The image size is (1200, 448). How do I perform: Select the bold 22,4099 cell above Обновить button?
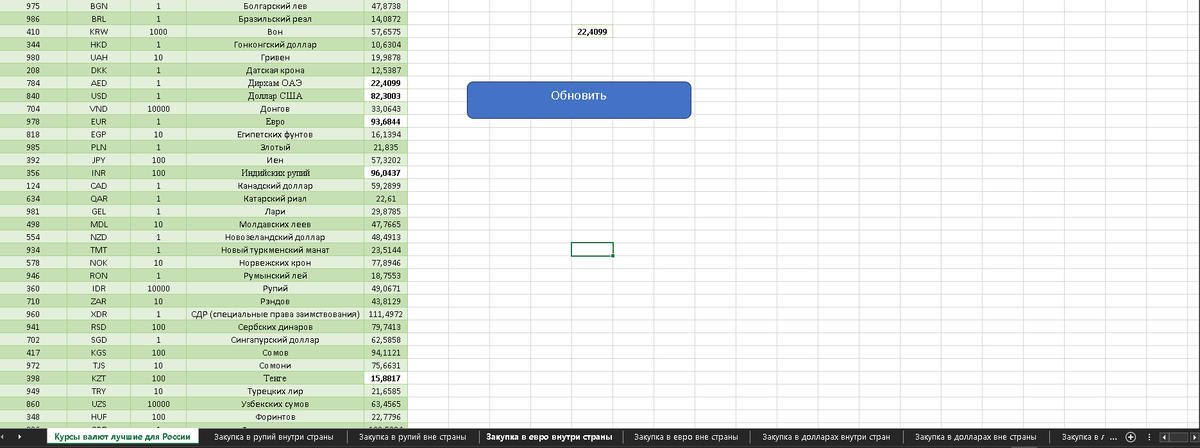tap(592, 32)
